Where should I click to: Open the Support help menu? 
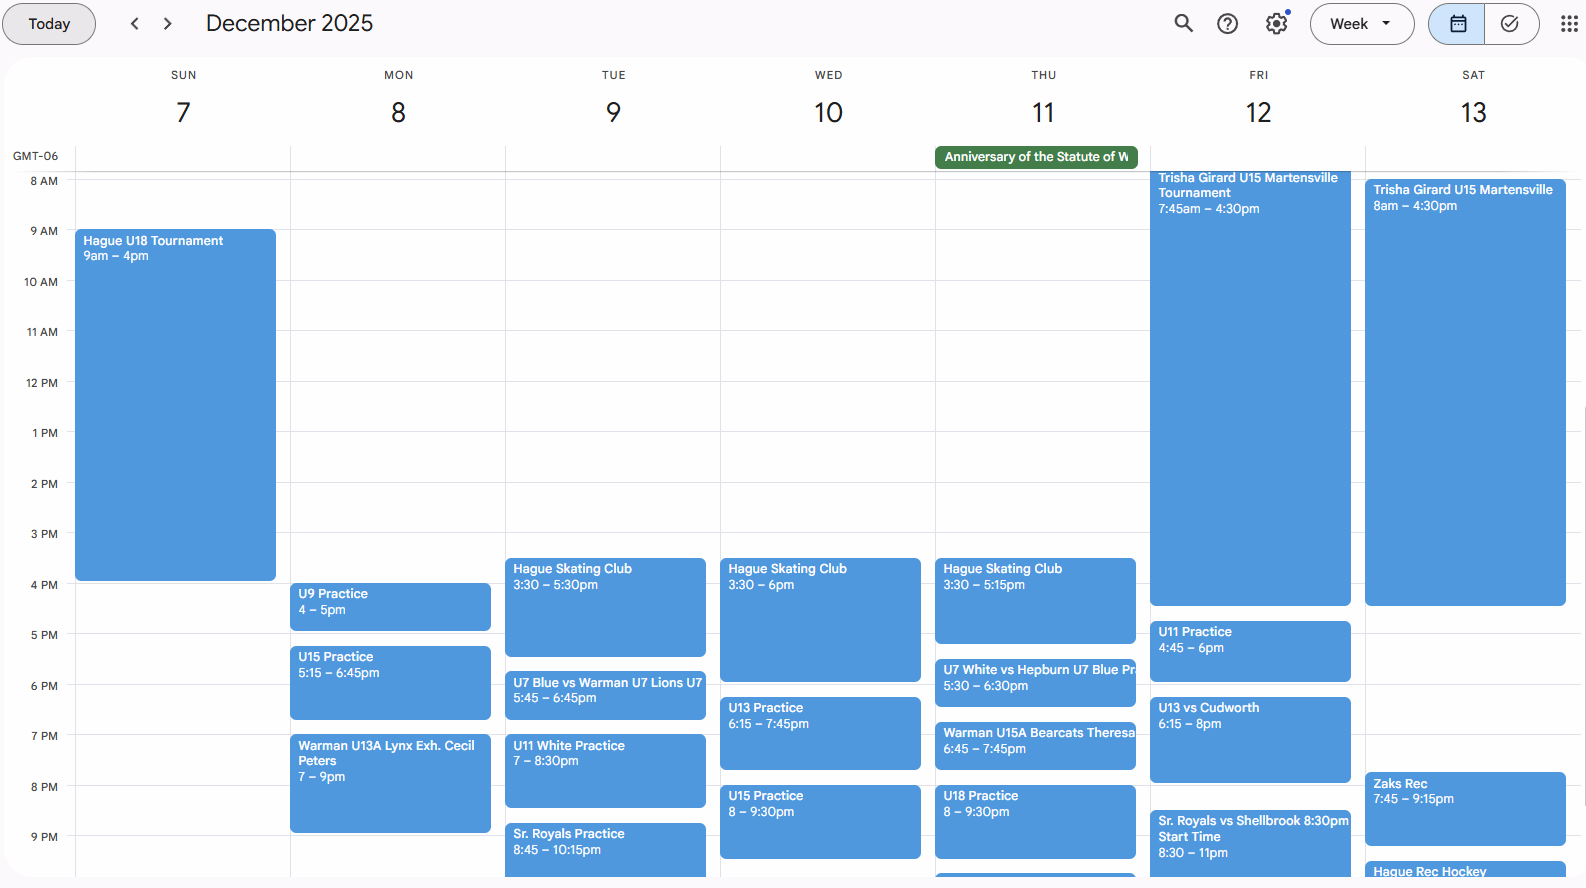[x=1227, y=24]
